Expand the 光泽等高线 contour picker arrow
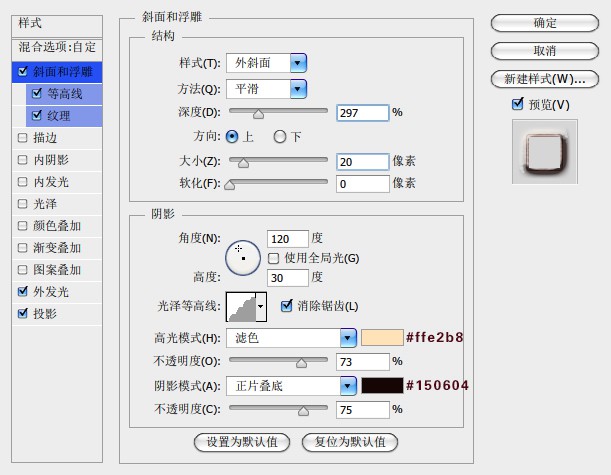 [261, 307]
